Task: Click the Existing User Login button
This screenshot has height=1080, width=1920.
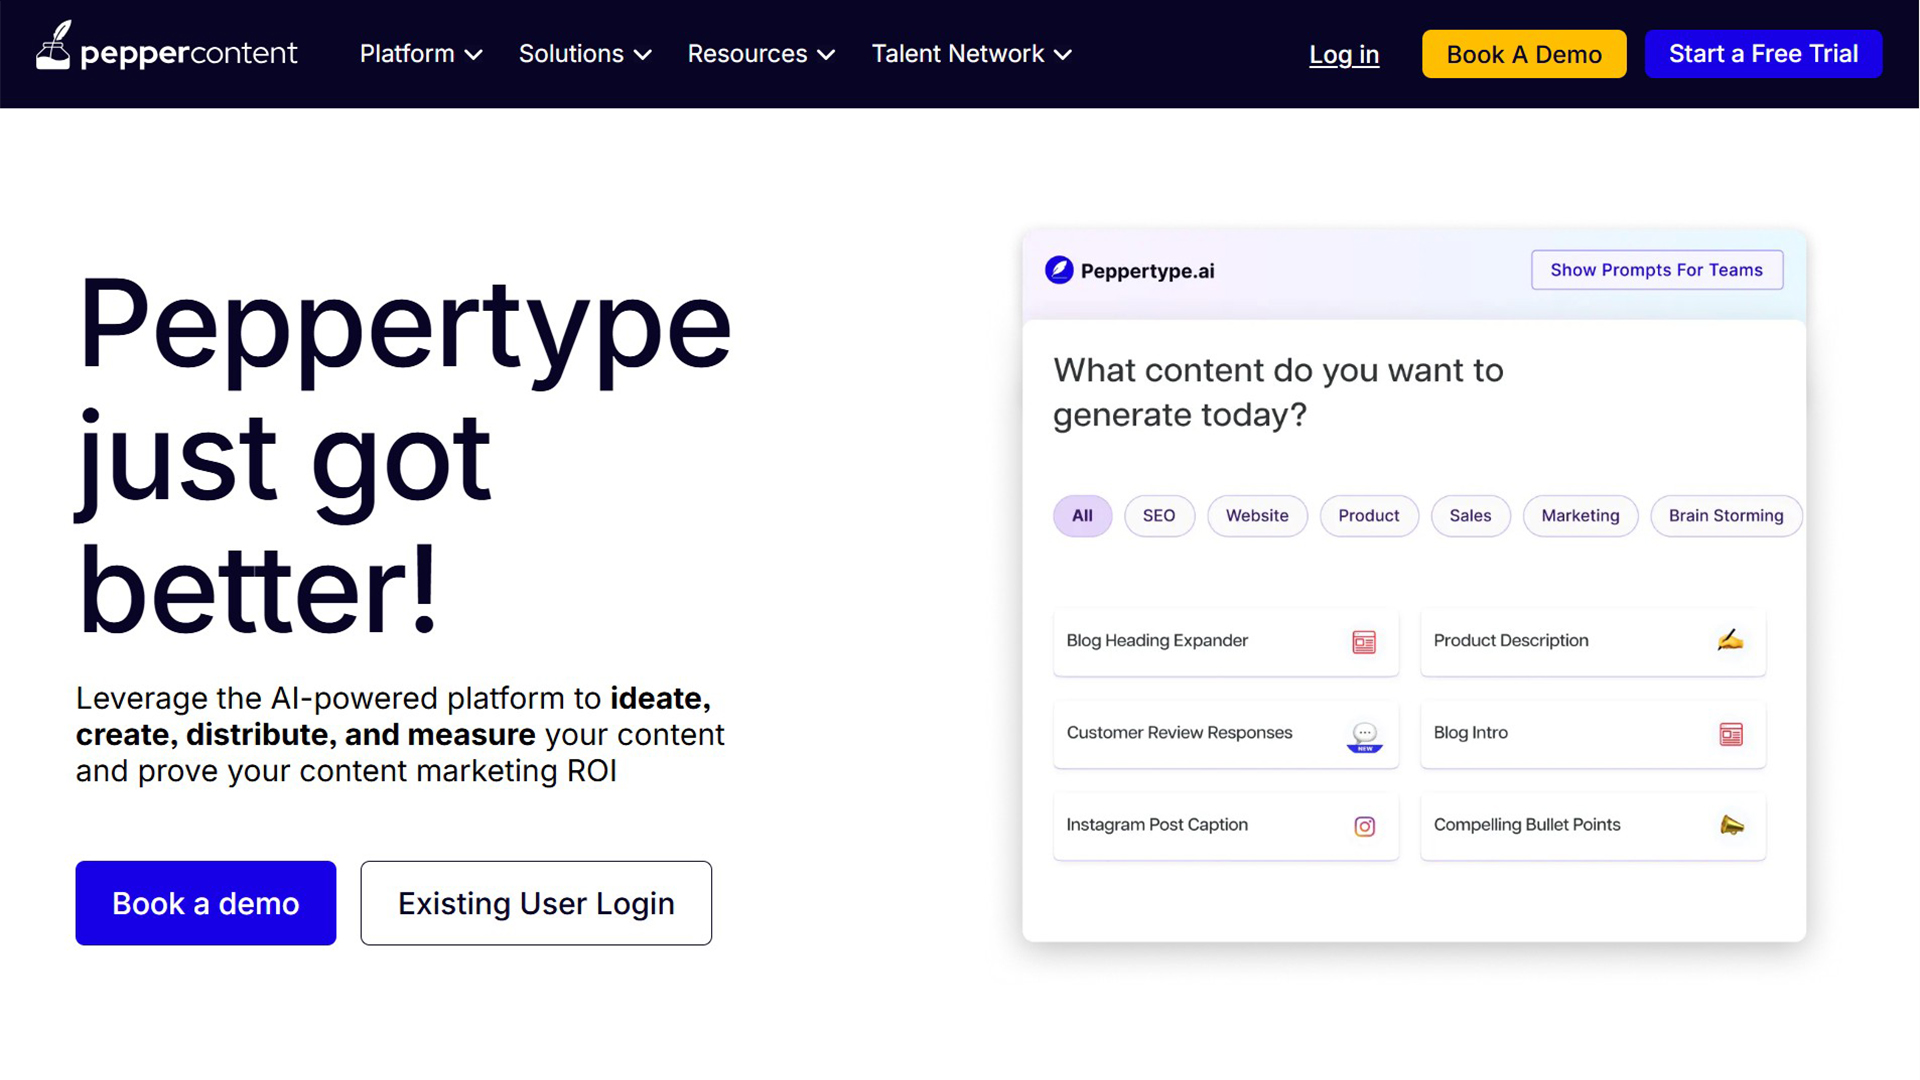Action: 536,903
